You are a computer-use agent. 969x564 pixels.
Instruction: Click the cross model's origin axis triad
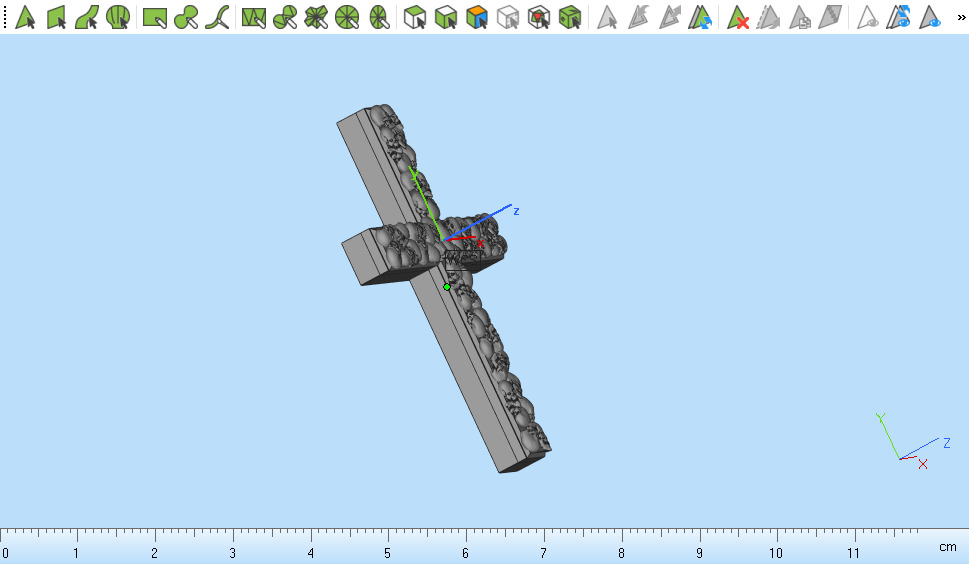444,239
